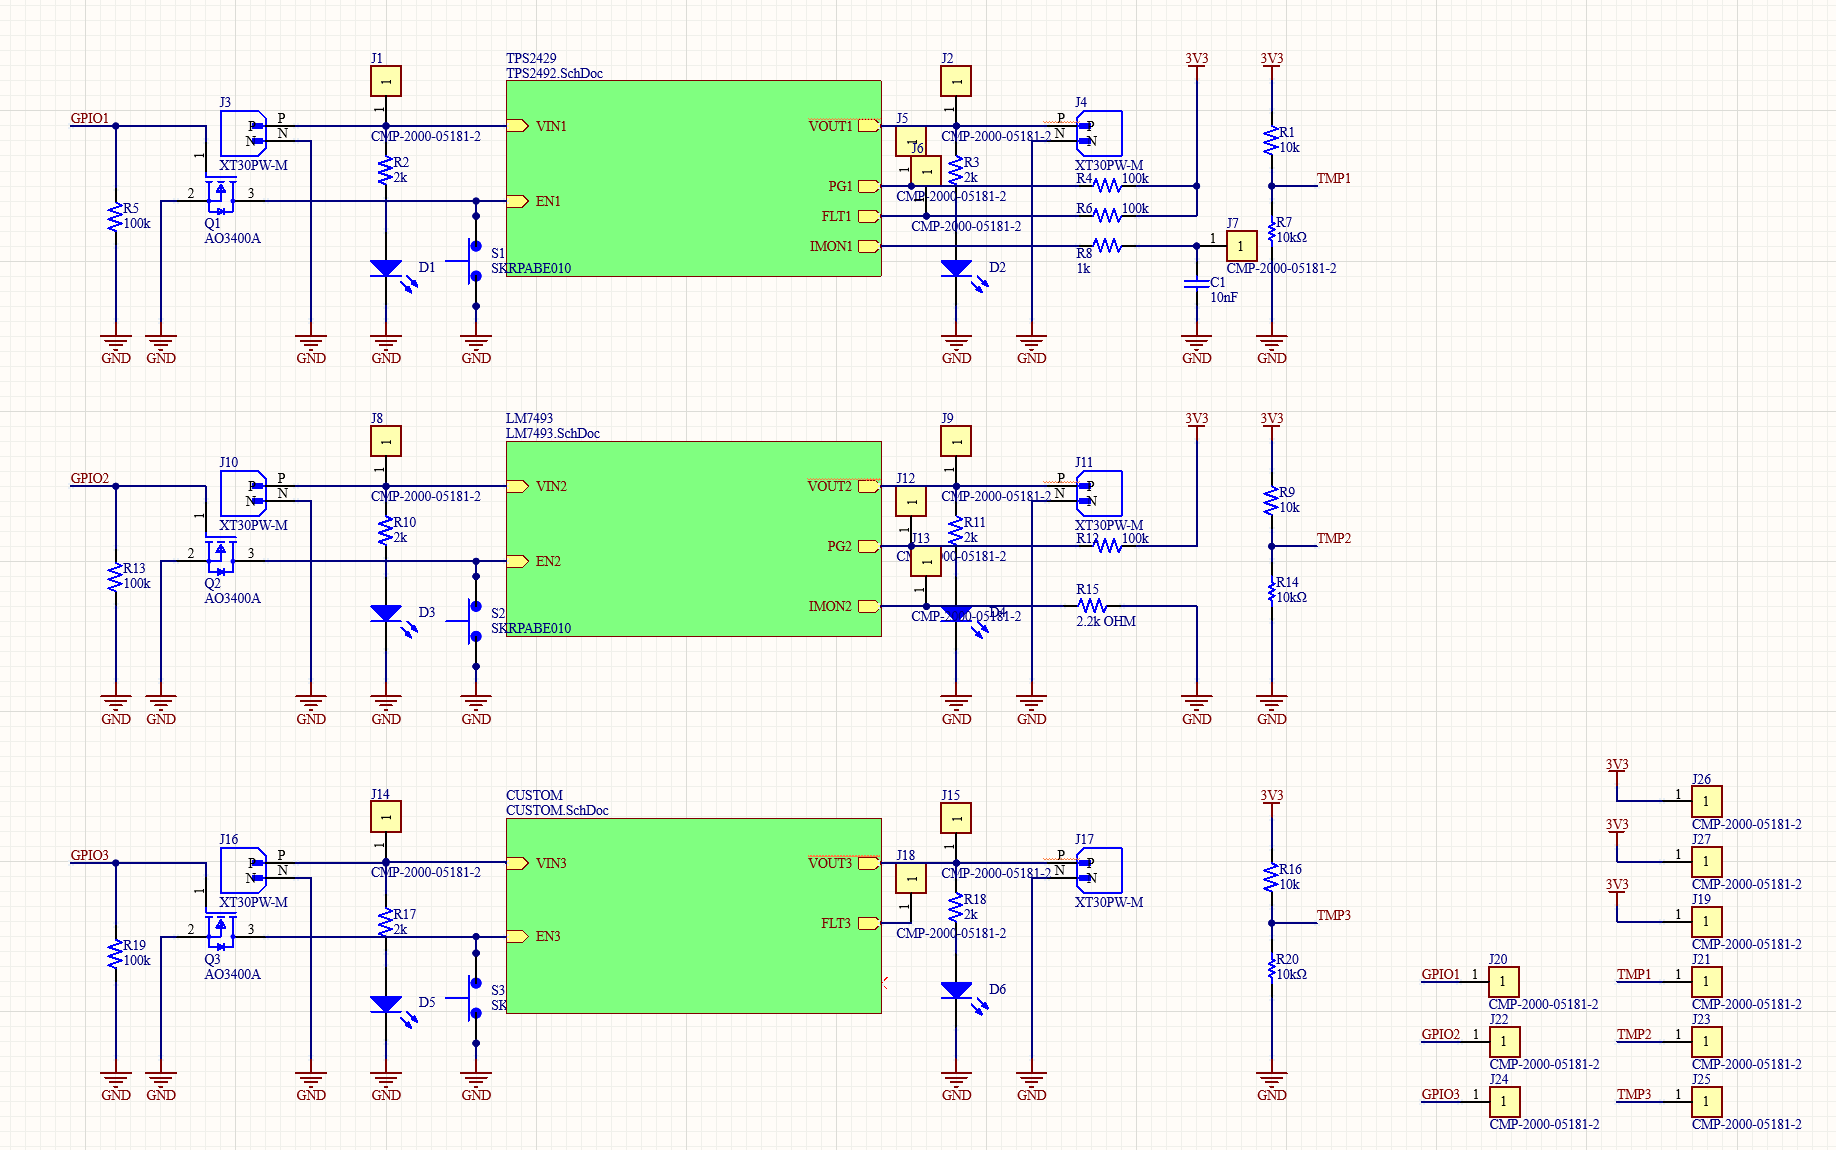Image resolution: width=1836 pixels, height=1150 pixels.
Task: Click the TPS2492.SchDoc file name label
Action: [x=554, y=74]
